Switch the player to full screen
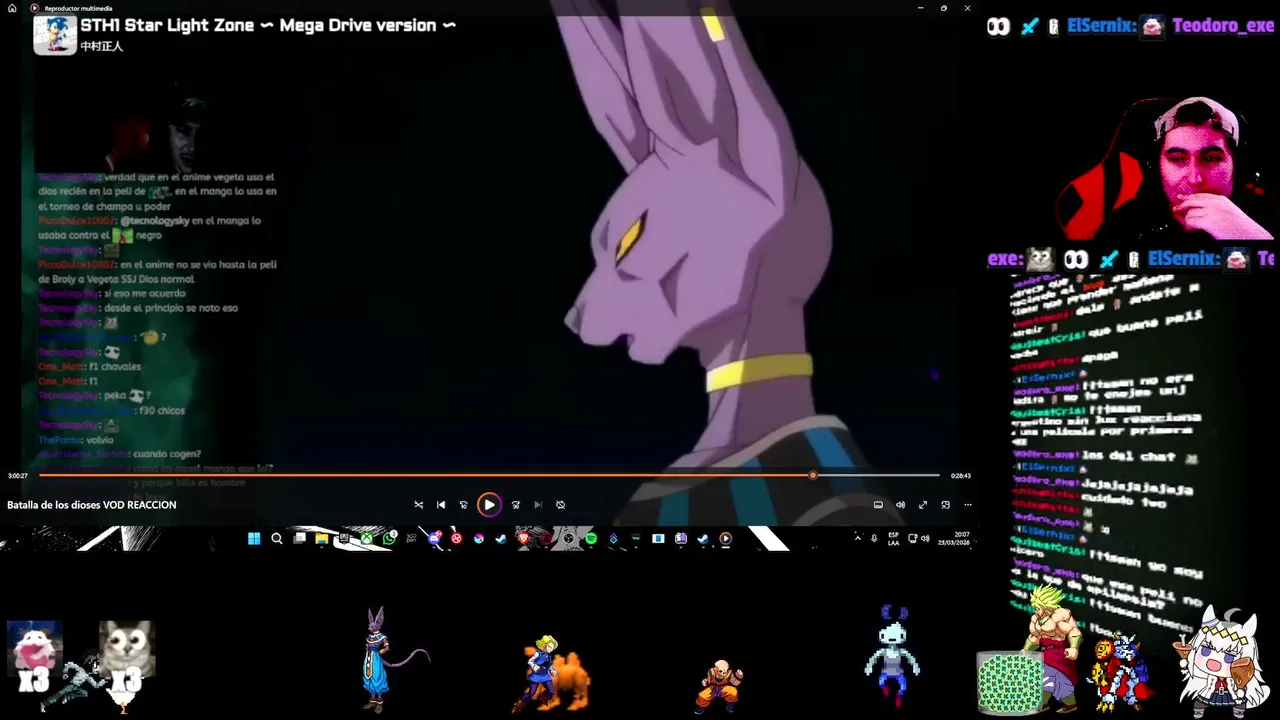 pos(923,505)
